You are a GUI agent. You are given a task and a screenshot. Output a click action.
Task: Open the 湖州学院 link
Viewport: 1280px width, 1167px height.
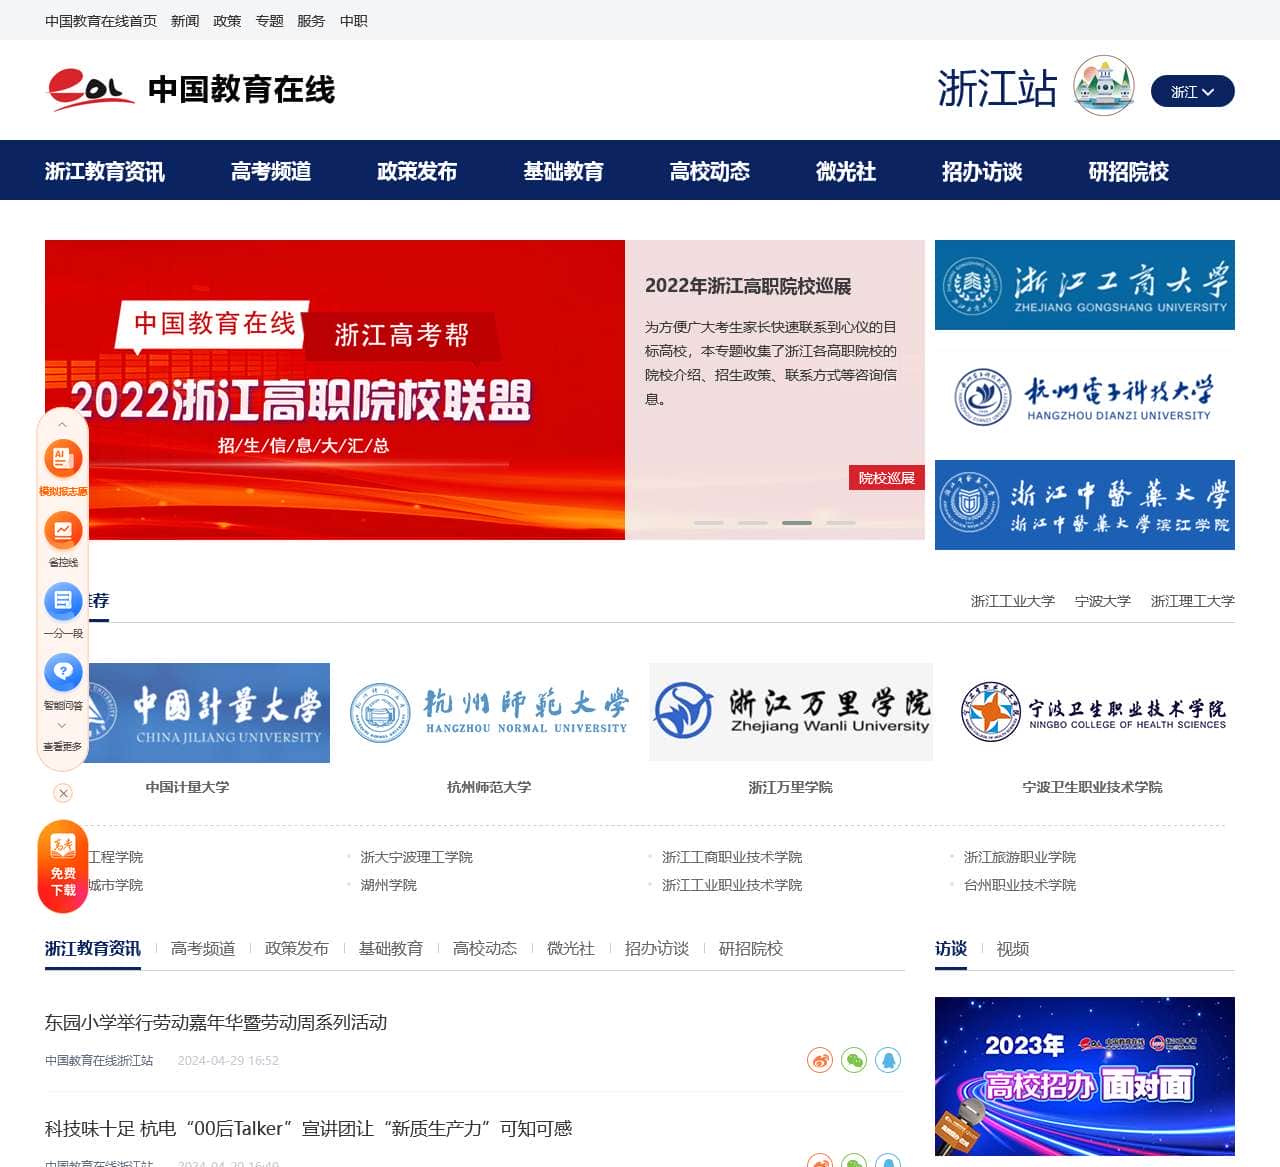tap(388, 885)
